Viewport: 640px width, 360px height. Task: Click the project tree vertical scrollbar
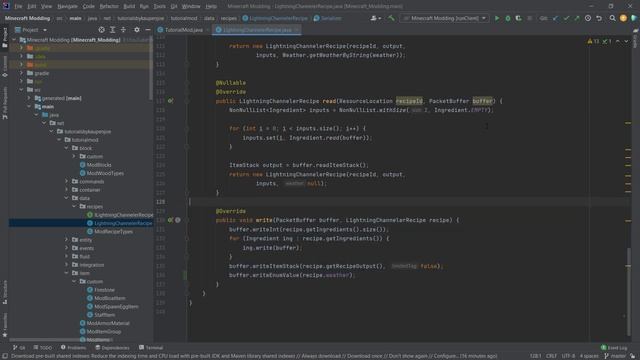tap(151, 69)
